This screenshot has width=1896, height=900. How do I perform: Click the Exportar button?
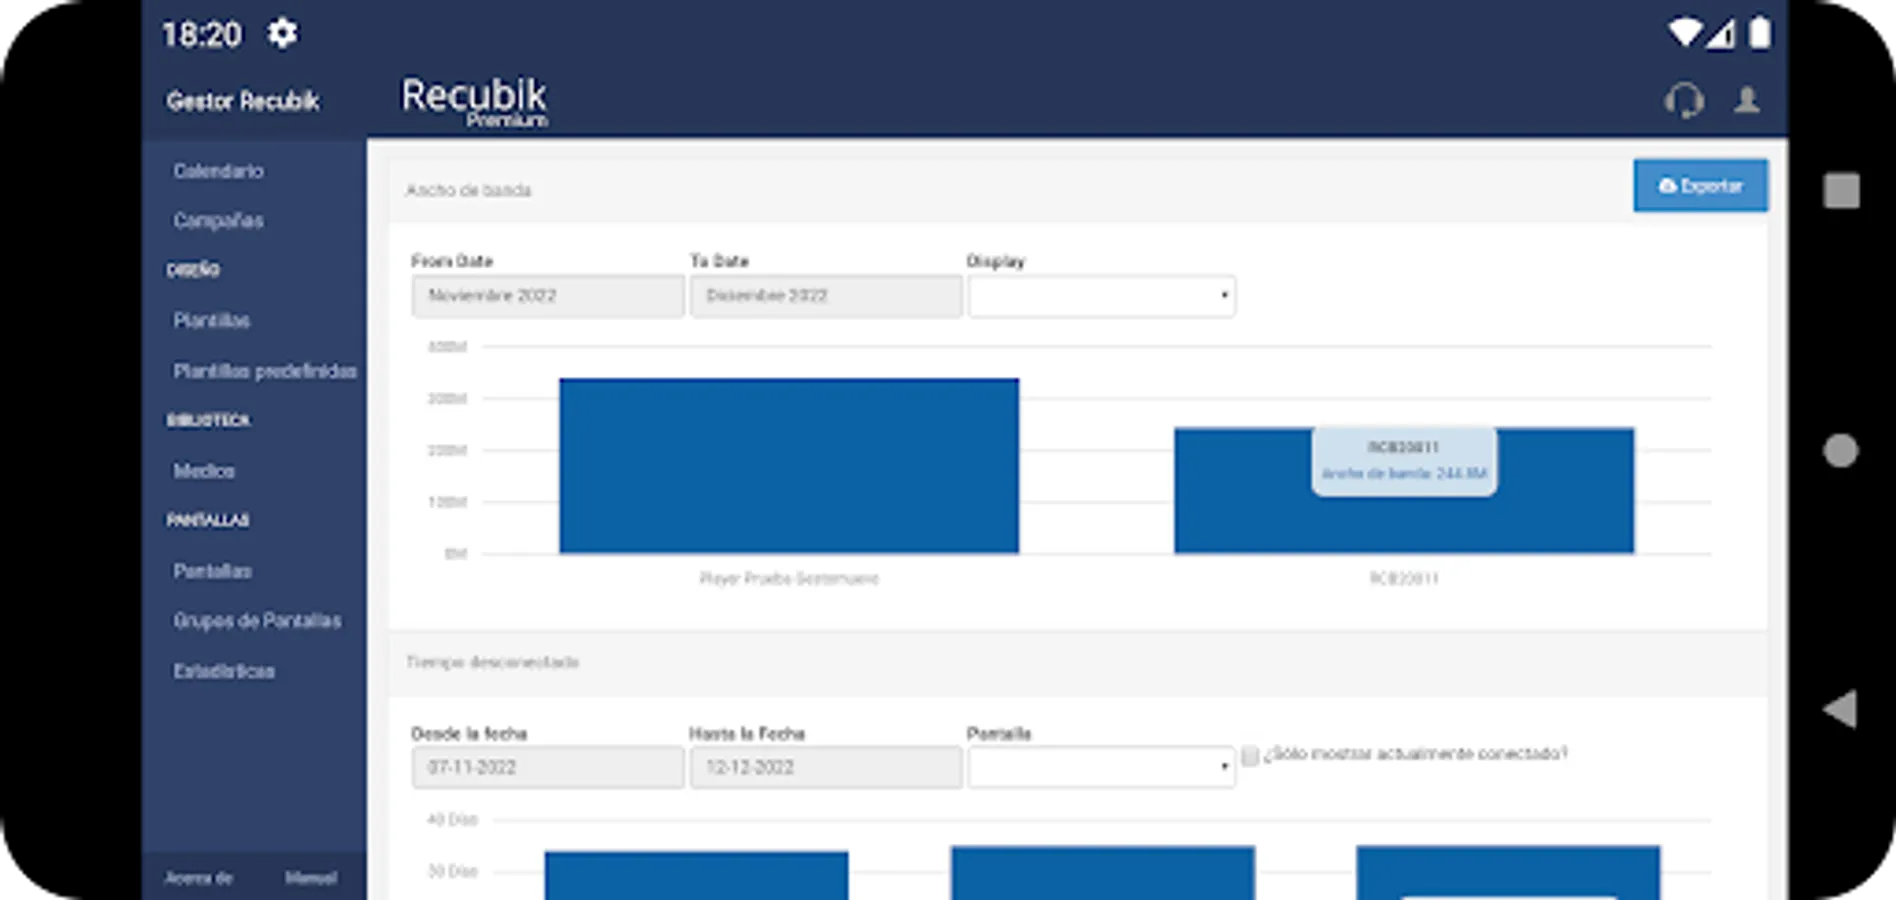(1700, 186)
